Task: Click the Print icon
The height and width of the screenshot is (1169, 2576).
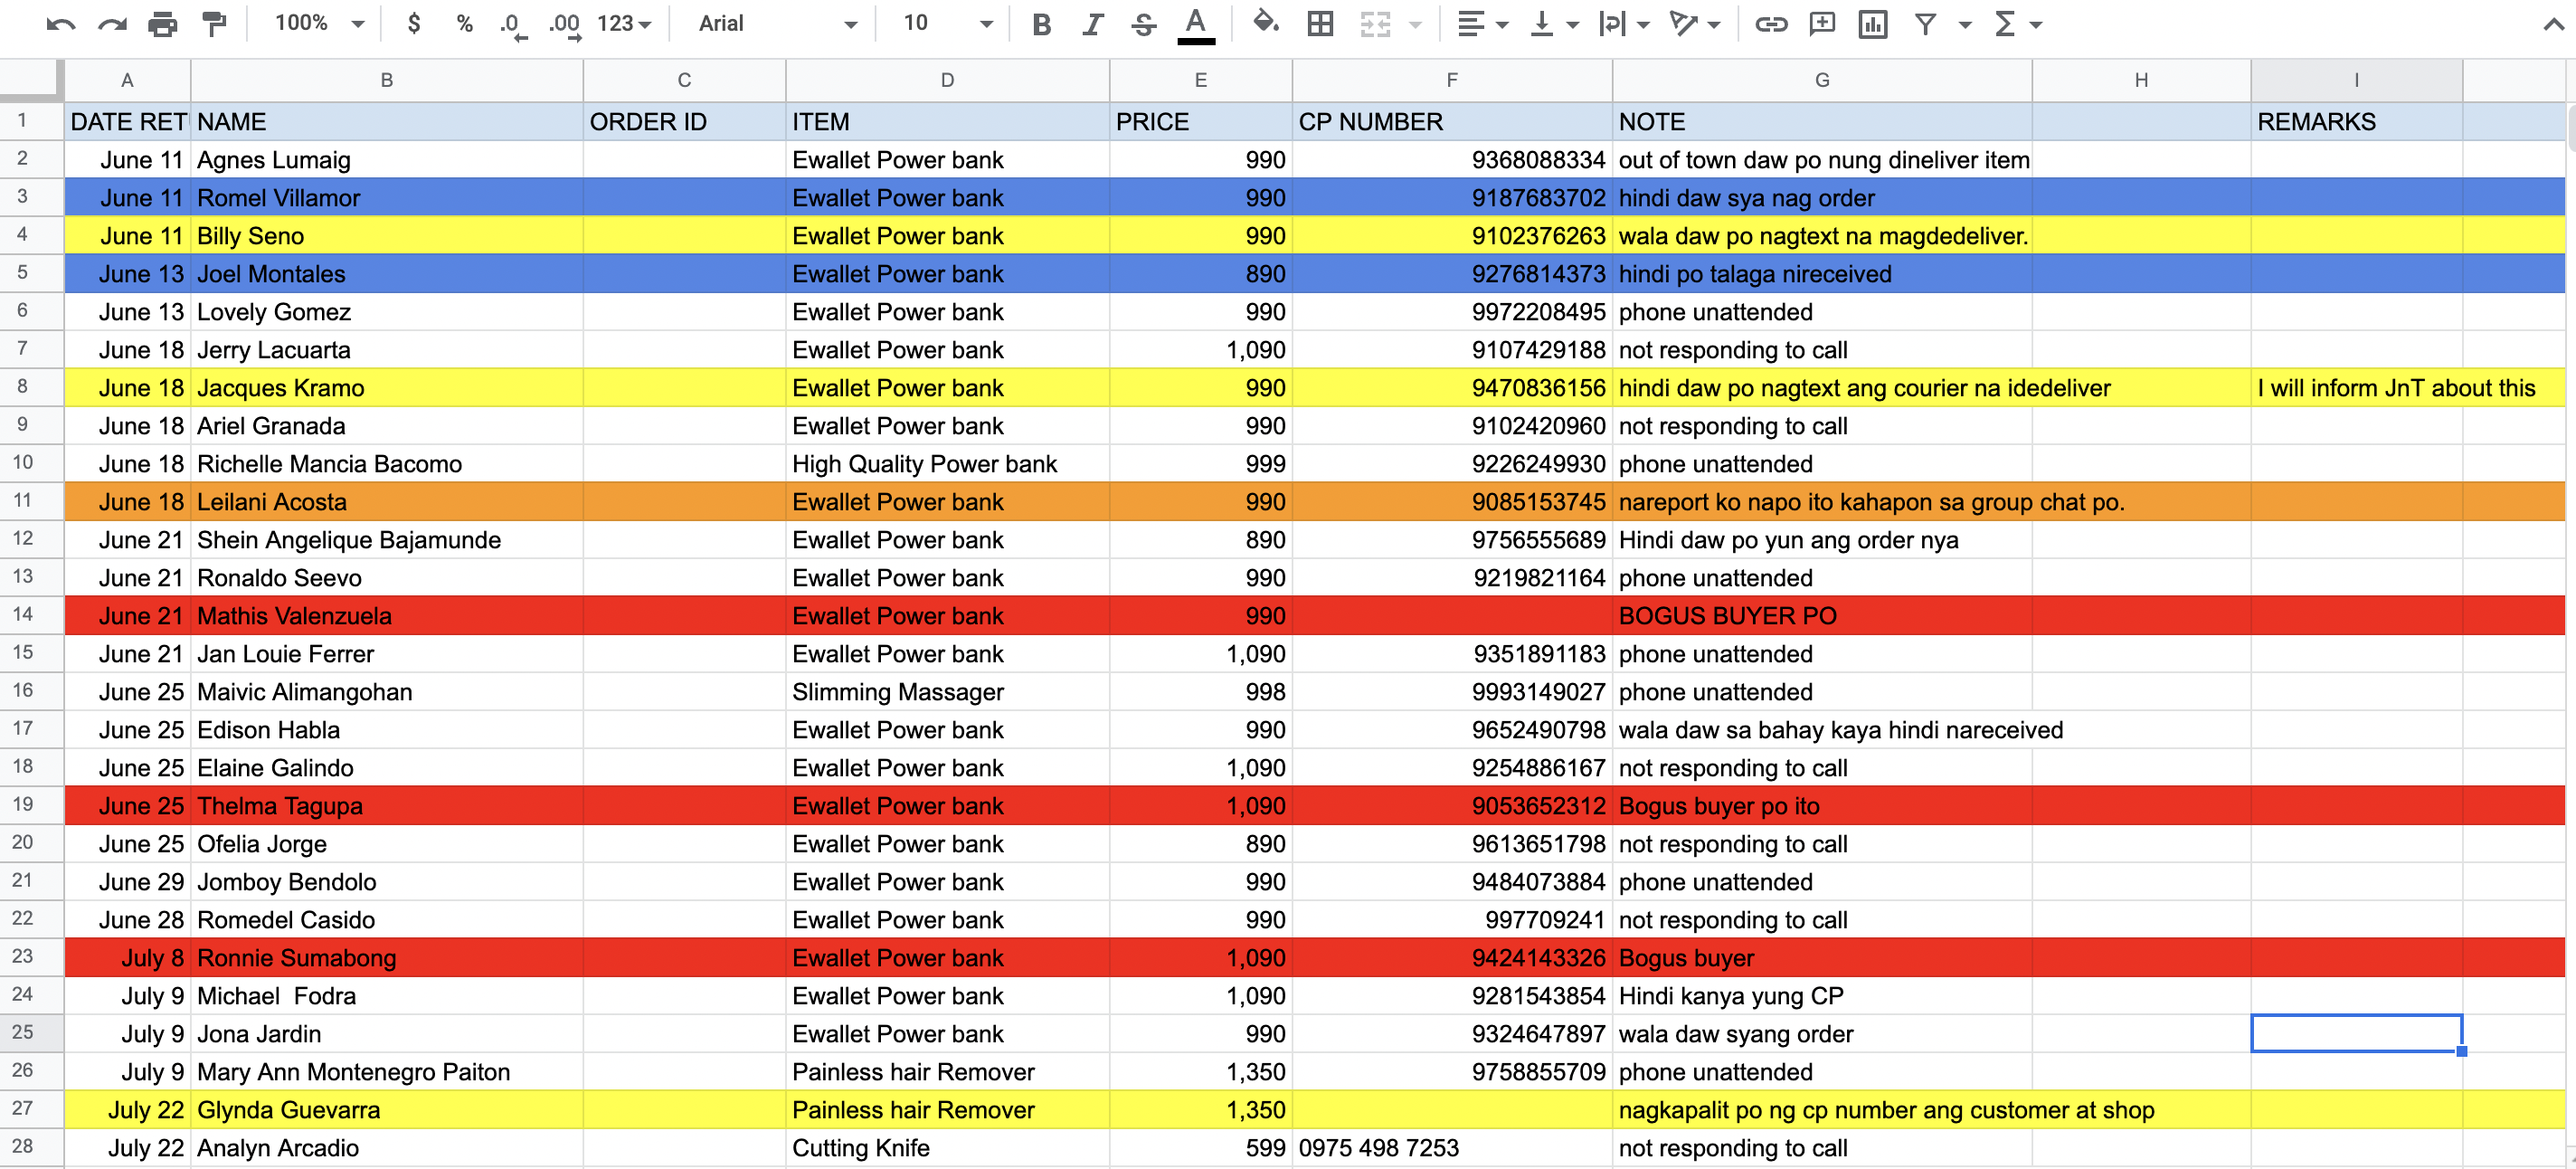Action: [x=162, y=24]
